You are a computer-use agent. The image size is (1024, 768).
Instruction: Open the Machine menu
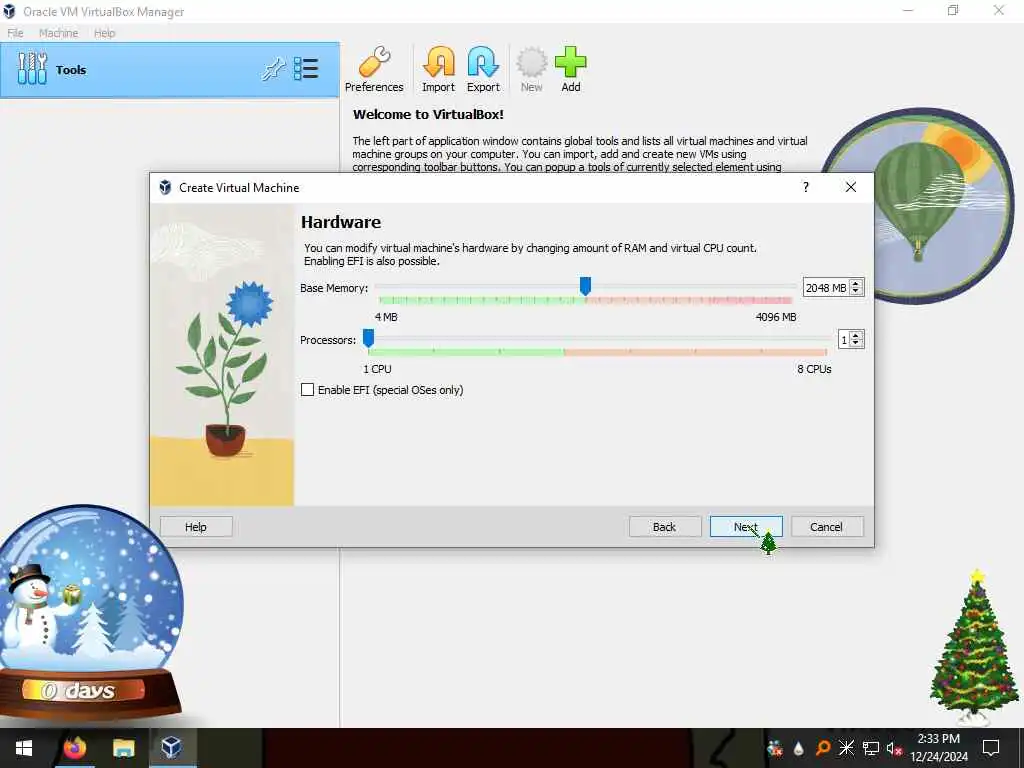[58, 33]
